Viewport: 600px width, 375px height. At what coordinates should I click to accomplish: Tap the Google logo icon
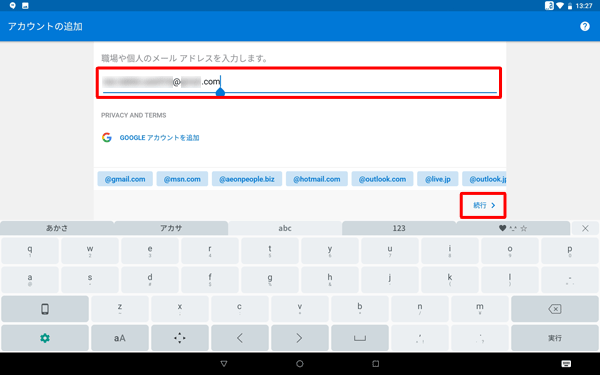[107, 137]
